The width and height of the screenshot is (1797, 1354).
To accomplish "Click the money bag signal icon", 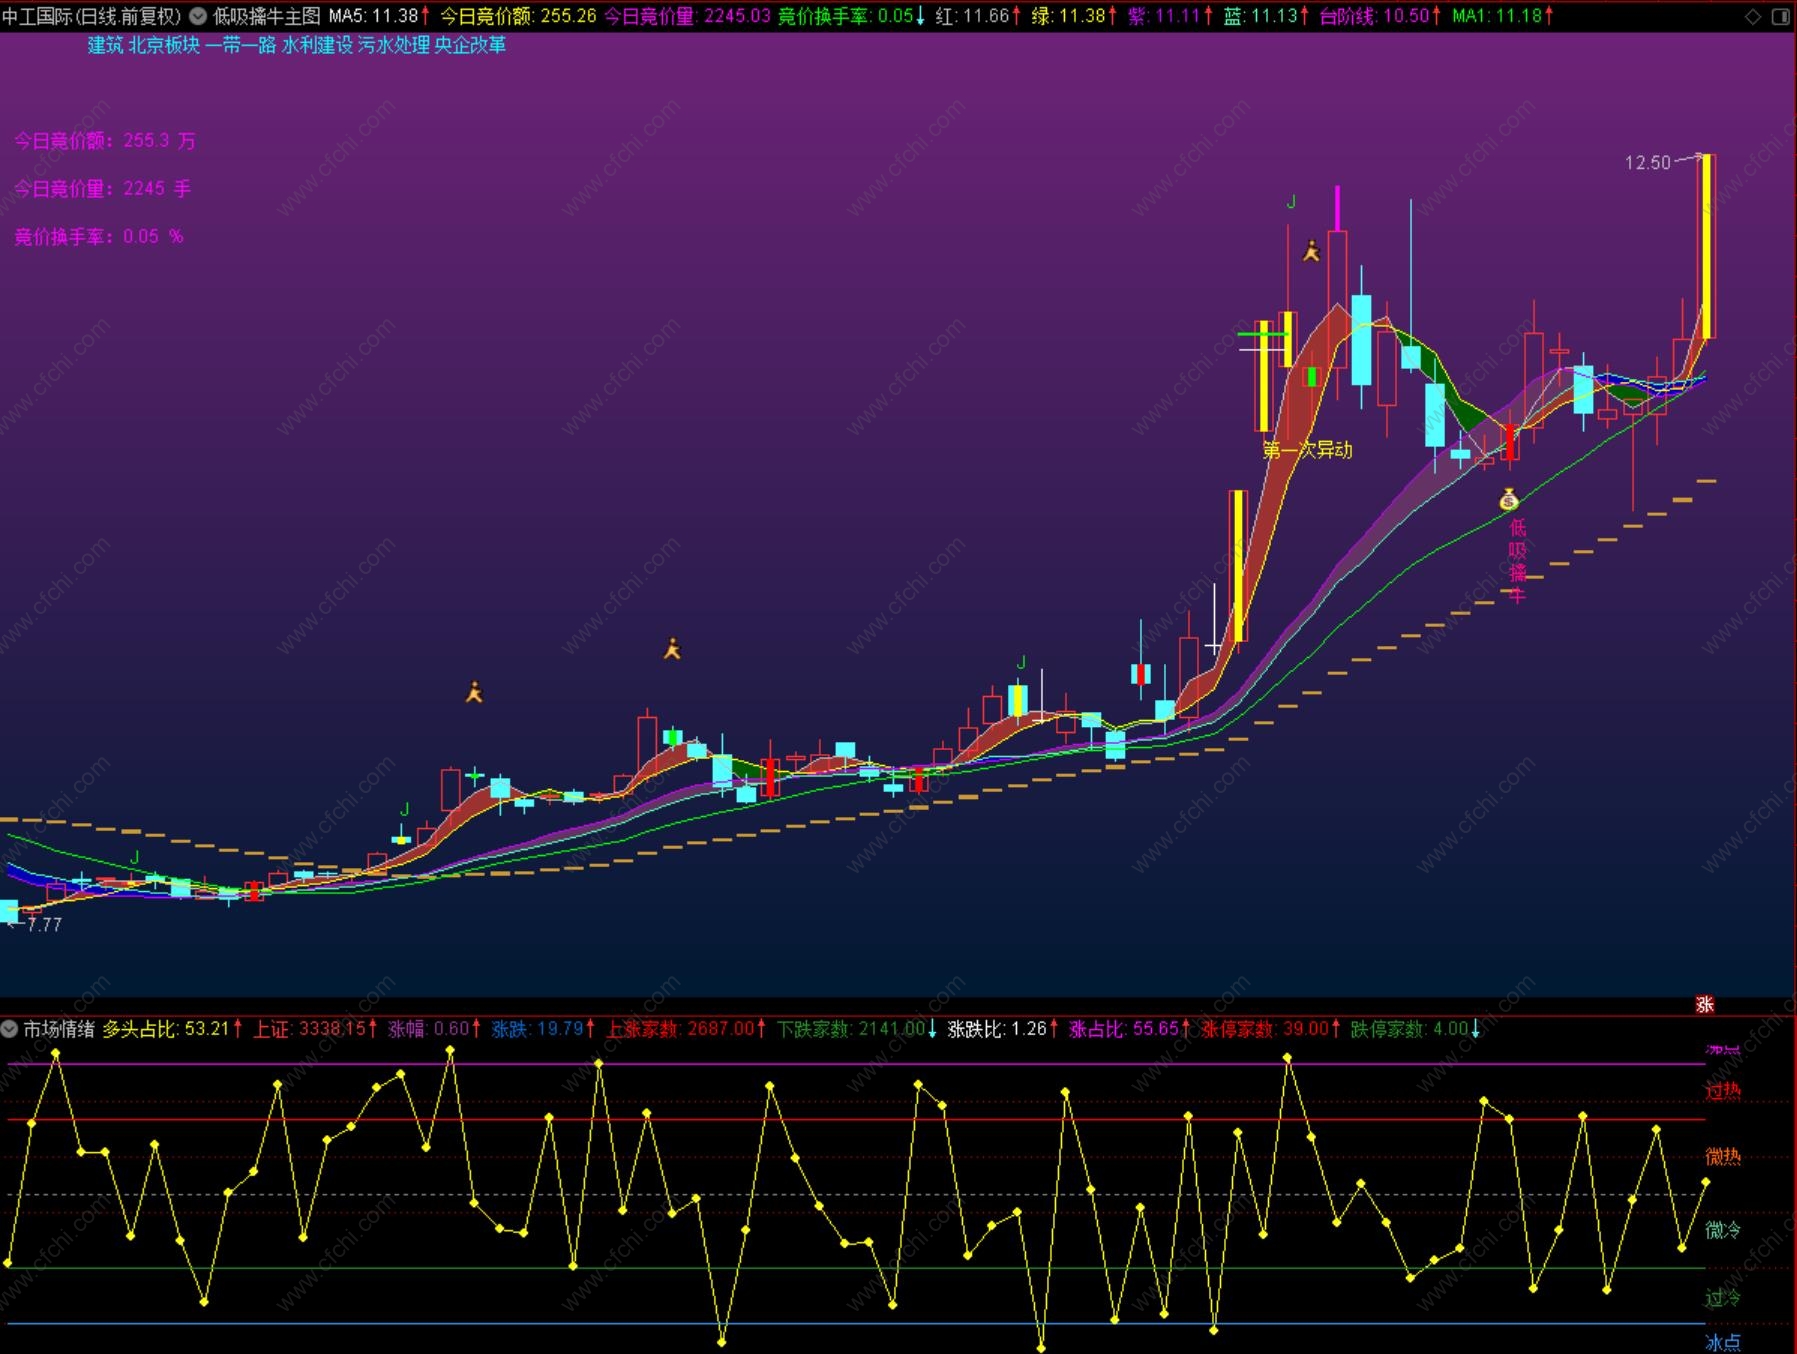I will click(1509, 499).
